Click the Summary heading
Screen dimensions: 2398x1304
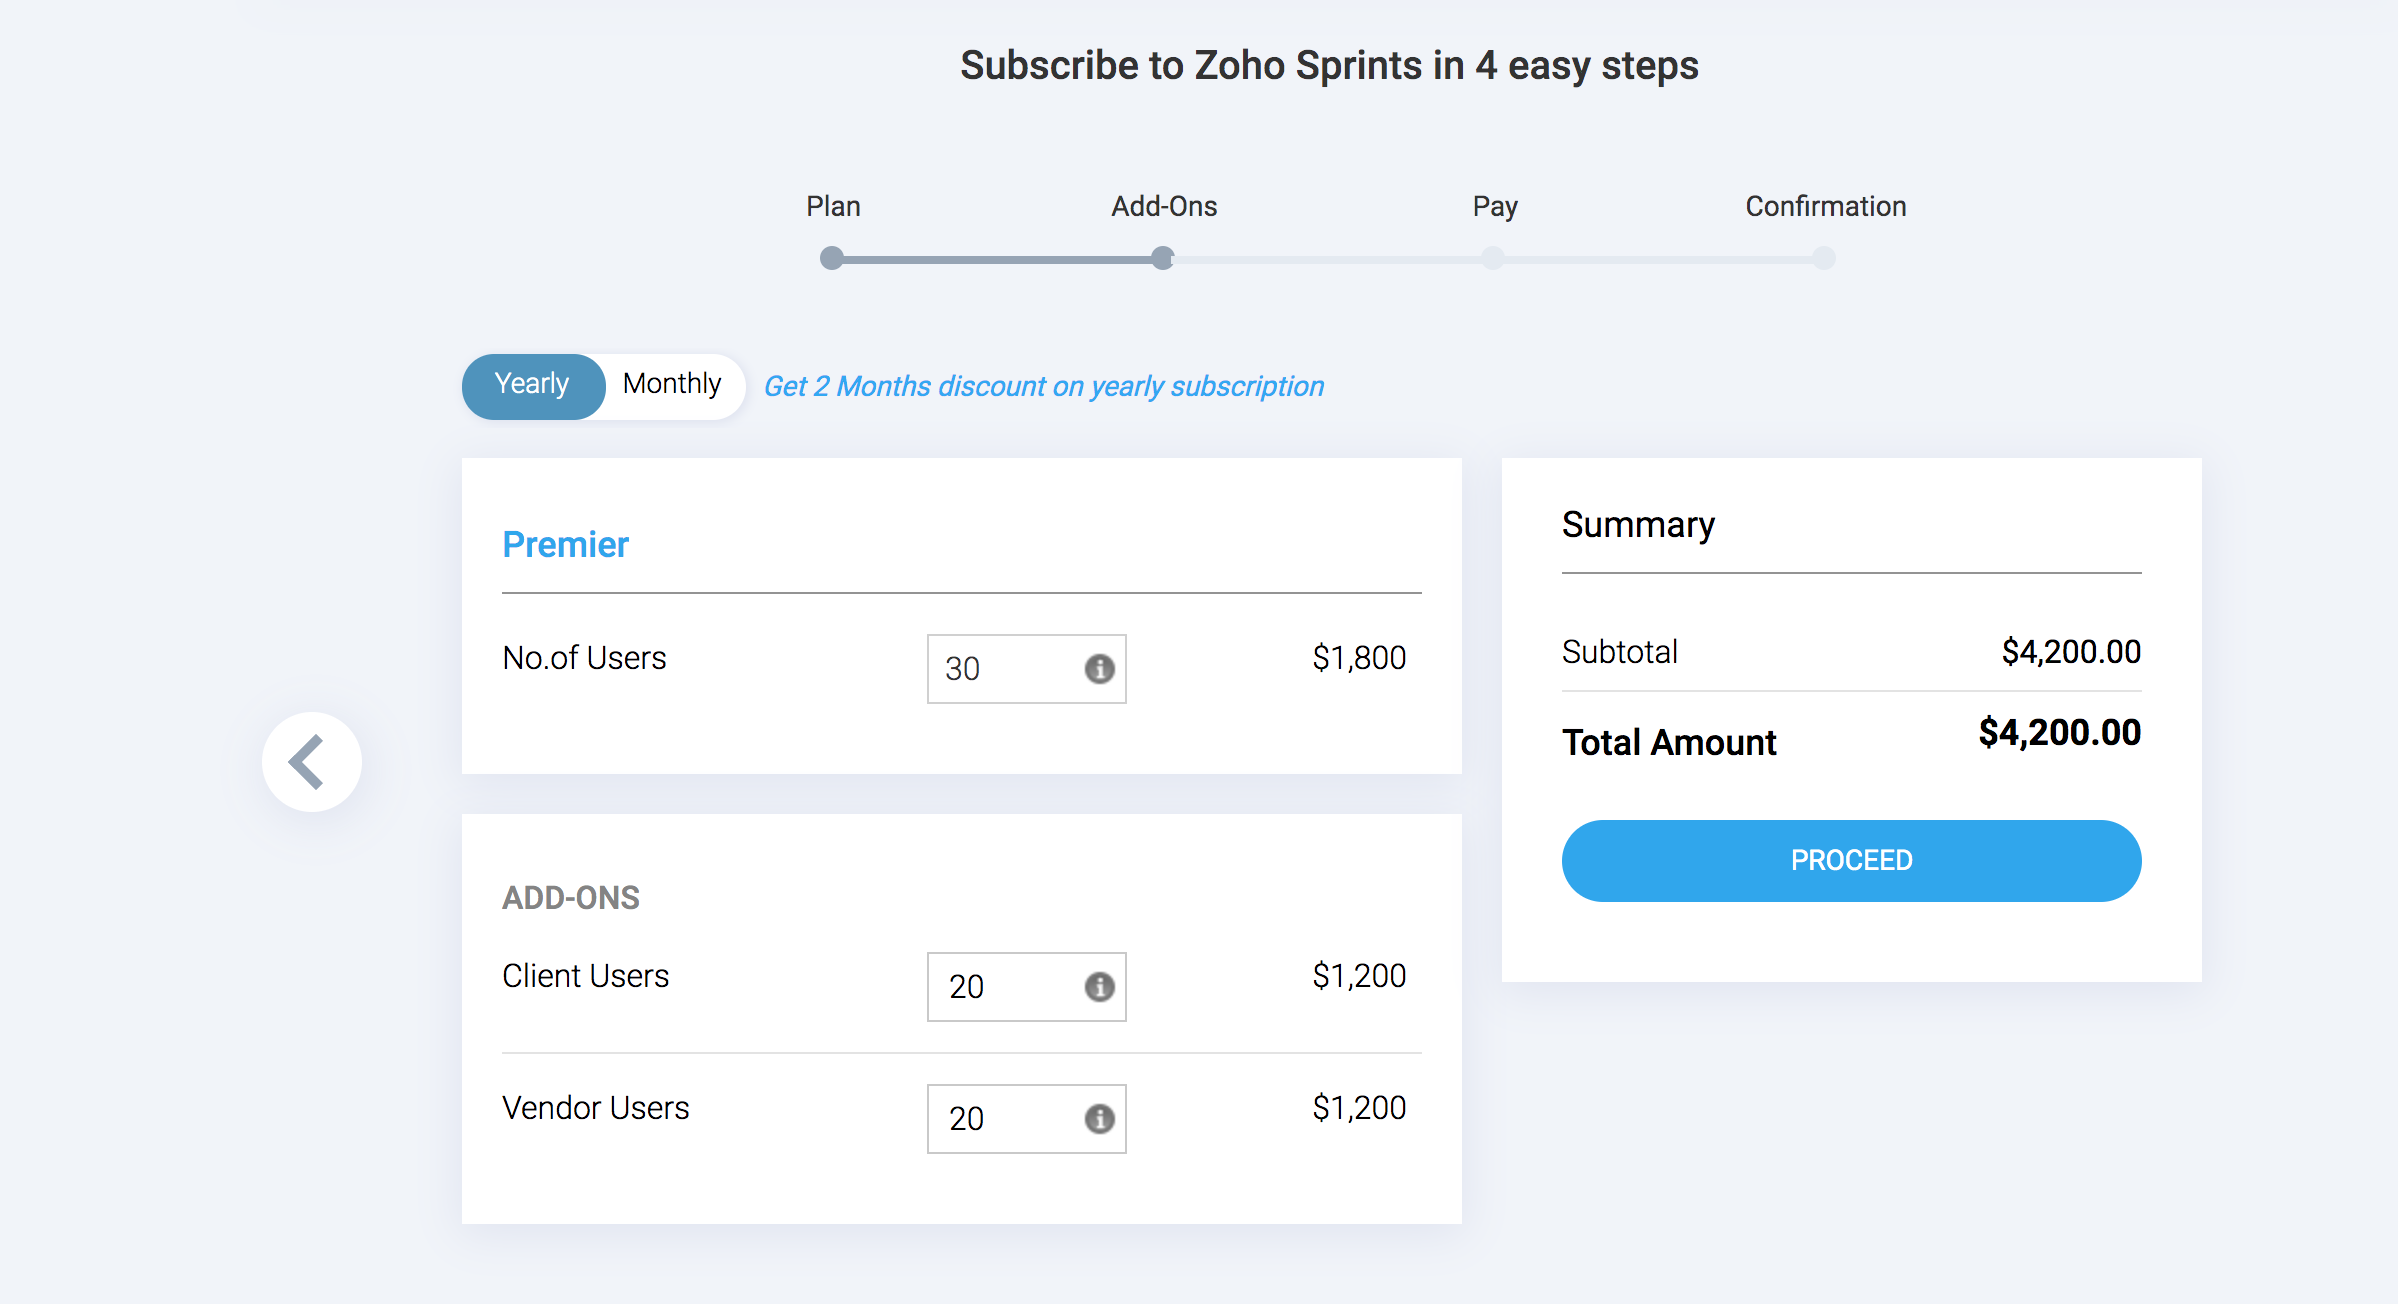coord(1638,526)
